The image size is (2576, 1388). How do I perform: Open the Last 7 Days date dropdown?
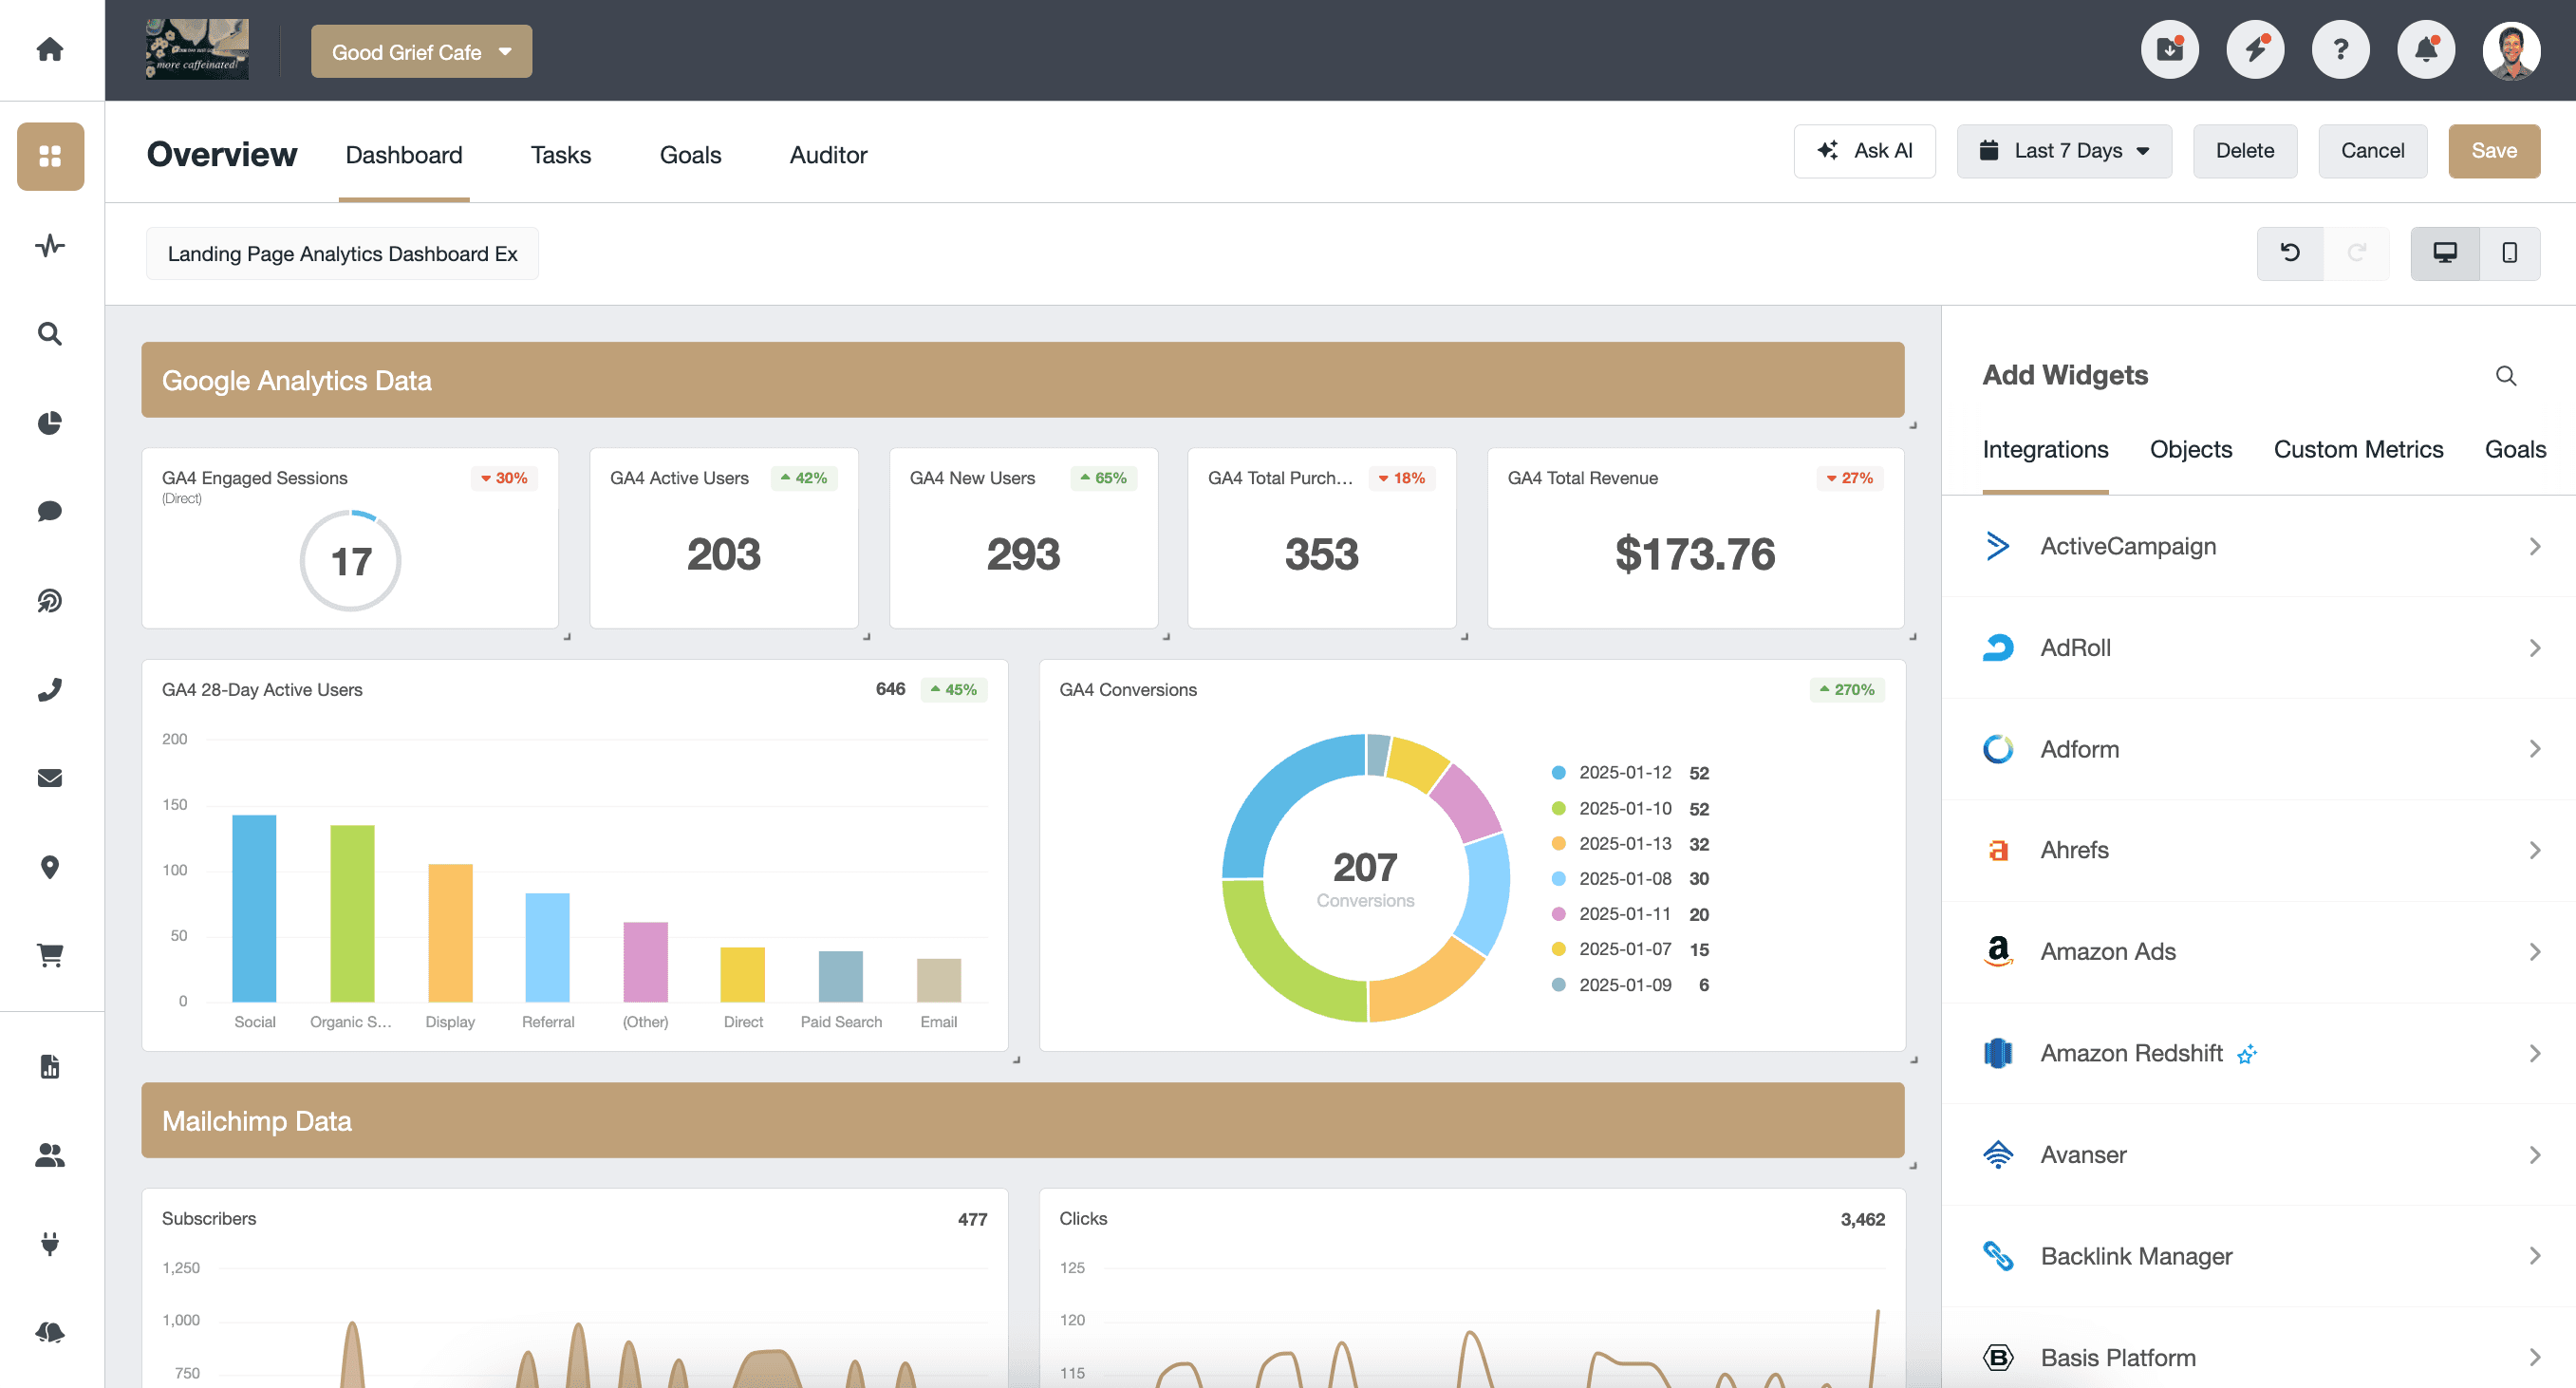point(2064,151)
